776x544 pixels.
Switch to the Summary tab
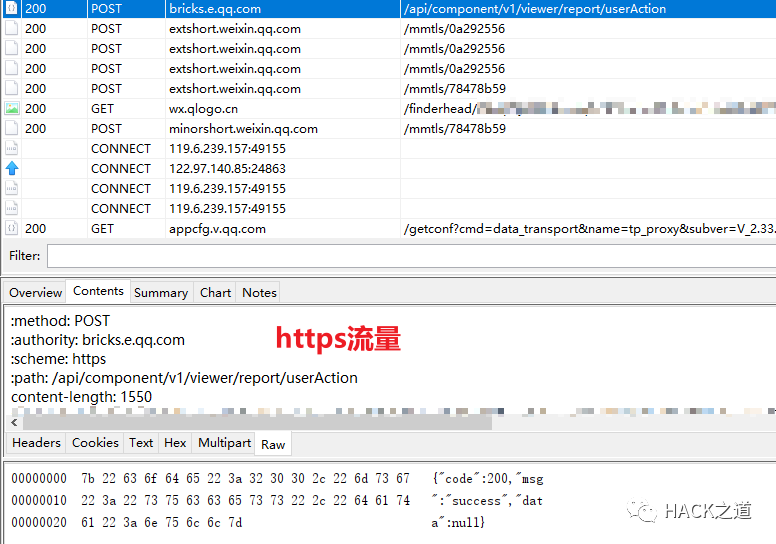tap(161, 293)
